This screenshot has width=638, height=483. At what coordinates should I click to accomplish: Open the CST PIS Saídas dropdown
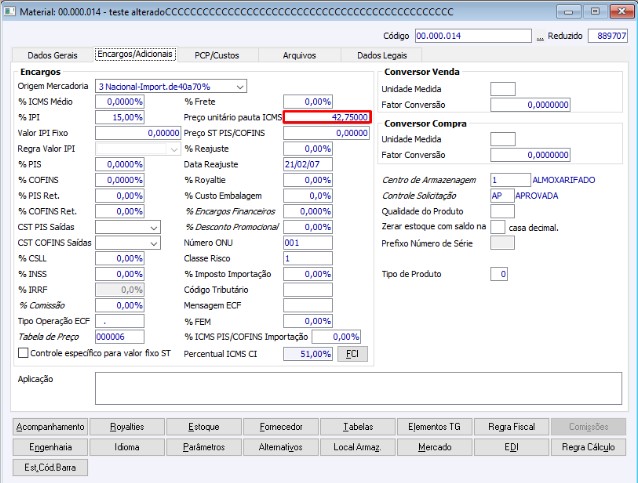(154, 227)
